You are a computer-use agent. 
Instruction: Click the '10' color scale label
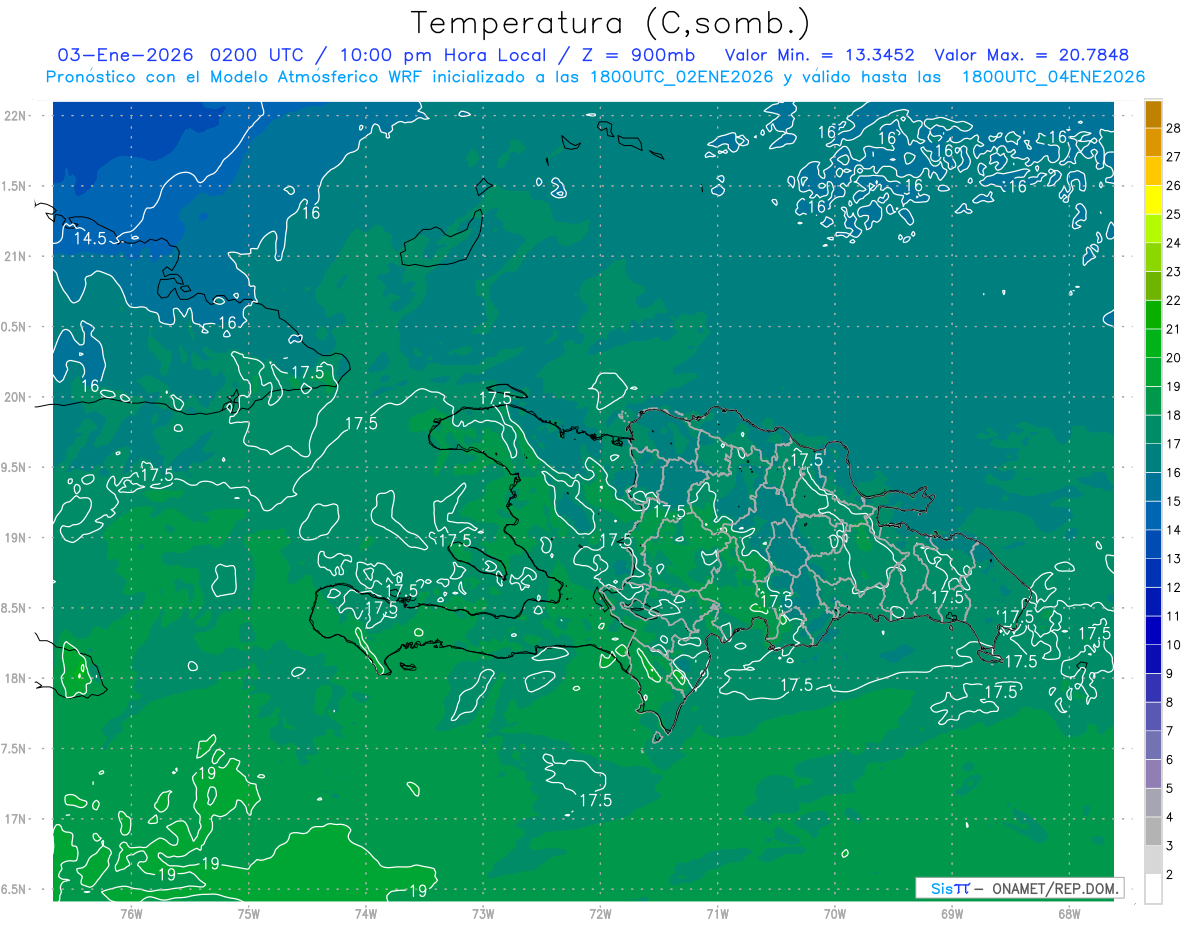pyautogui.click(x=1174, y=645)
